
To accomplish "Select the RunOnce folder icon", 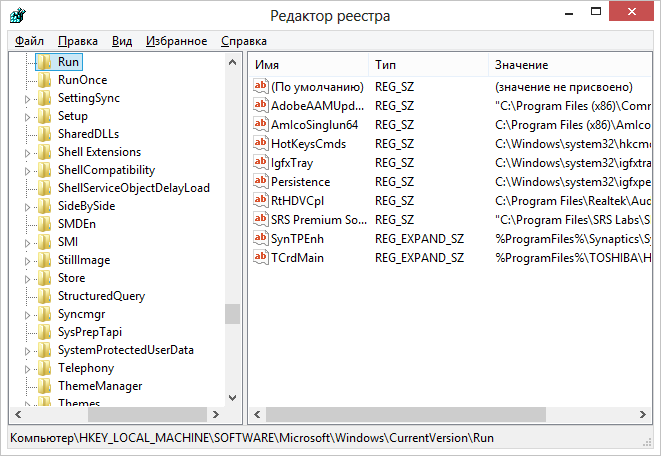I will [x=44, y=80].
